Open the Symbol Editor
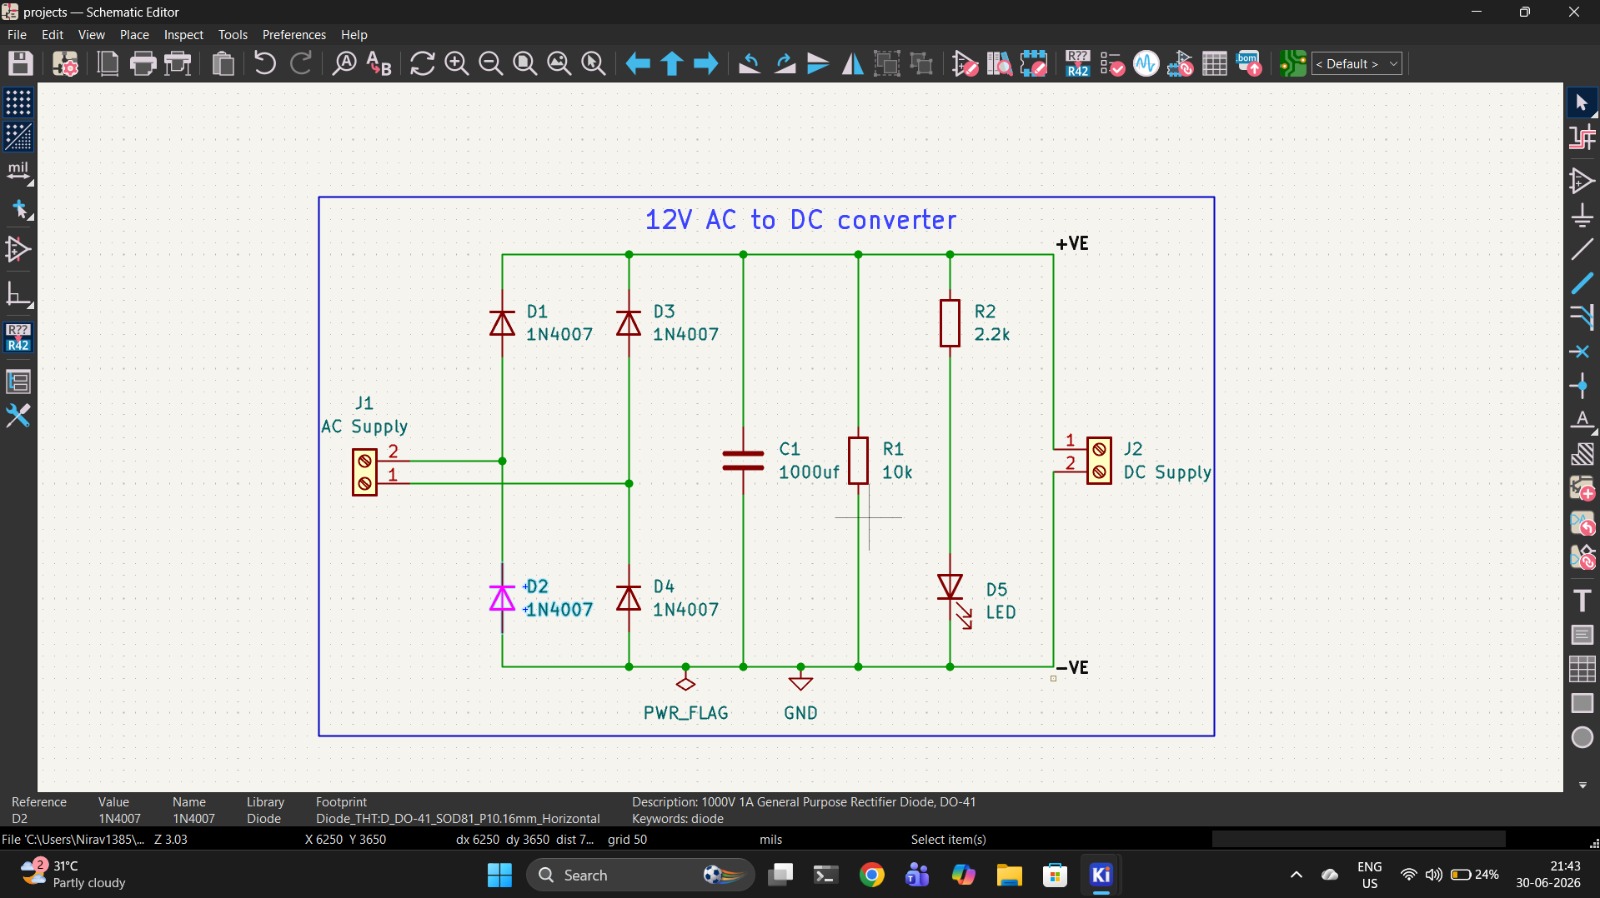1600x898 pixels. [965, 64]
